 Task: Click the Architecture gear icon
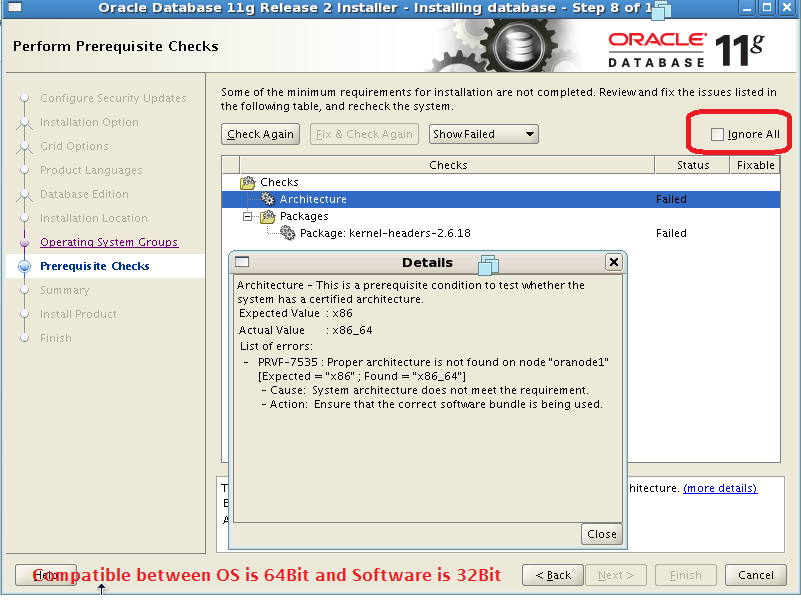(268, 199)
